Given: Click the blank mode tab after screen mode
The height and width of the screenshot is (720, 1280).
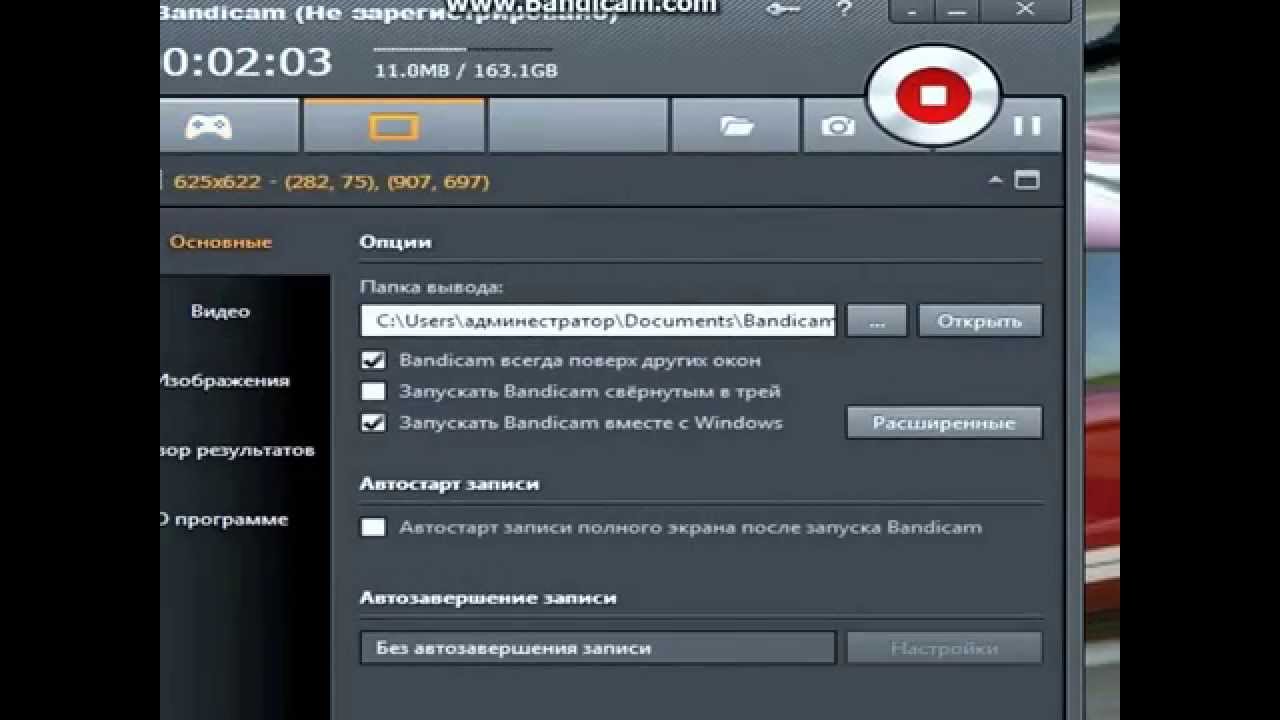Looking at the screenshot, I should tap(578, 126).
